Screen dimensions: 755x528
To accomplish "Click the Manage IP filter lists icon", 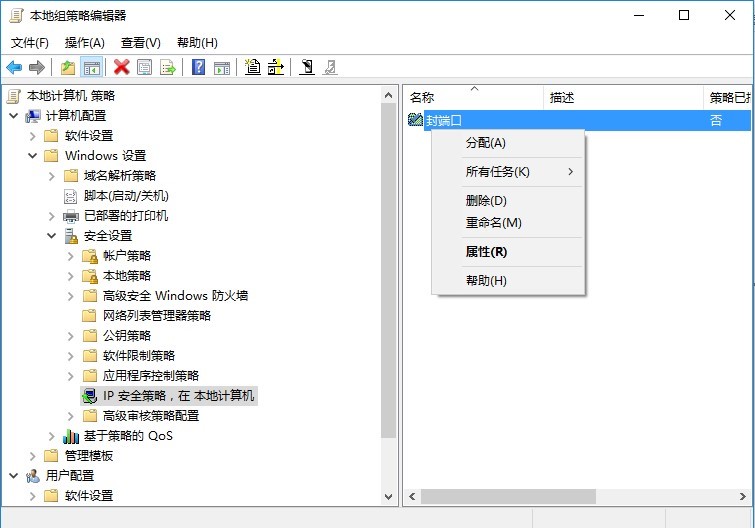I will pos(276,68).
